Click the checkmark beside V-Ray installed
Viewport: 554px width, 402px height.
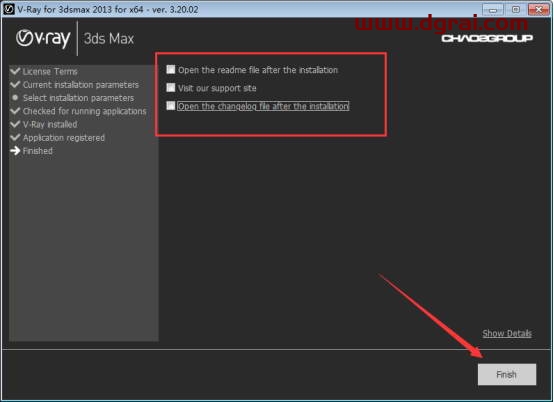15,124
